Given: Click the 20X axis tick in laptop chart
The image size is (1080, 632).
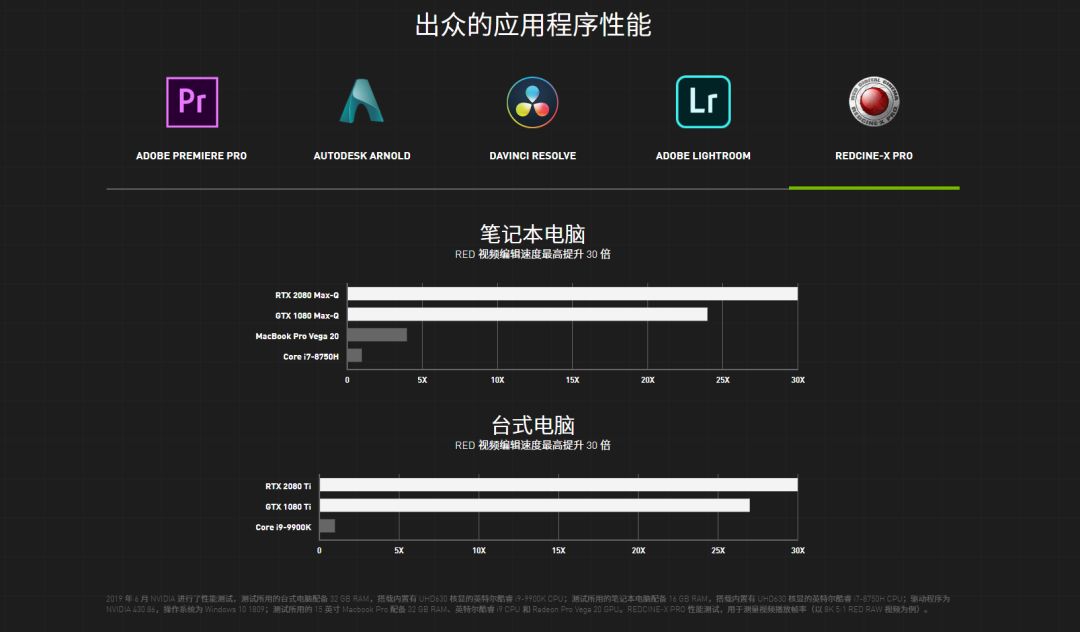Looking at the screenshot, I should pyautogui.click(x=647, y=381).
